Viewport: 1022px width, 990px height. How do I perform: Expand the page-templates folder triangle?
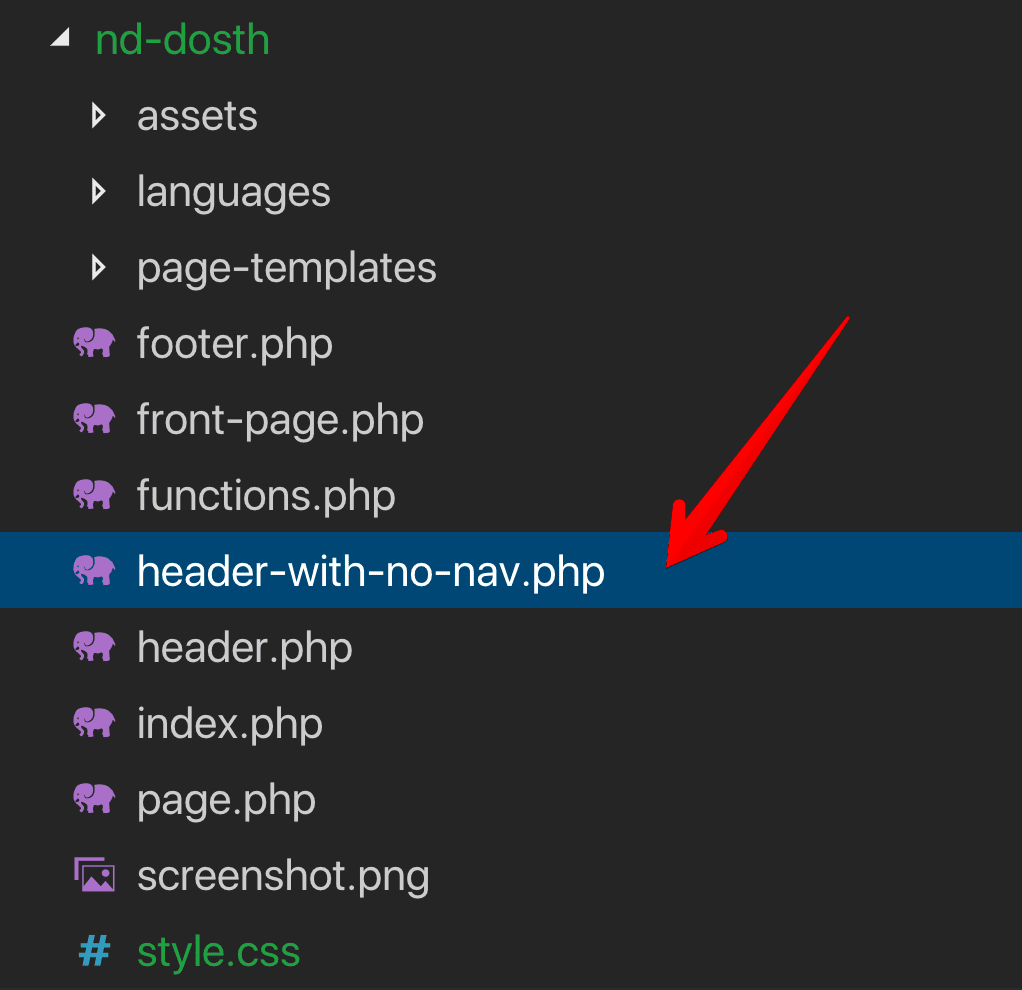[98, 267]
